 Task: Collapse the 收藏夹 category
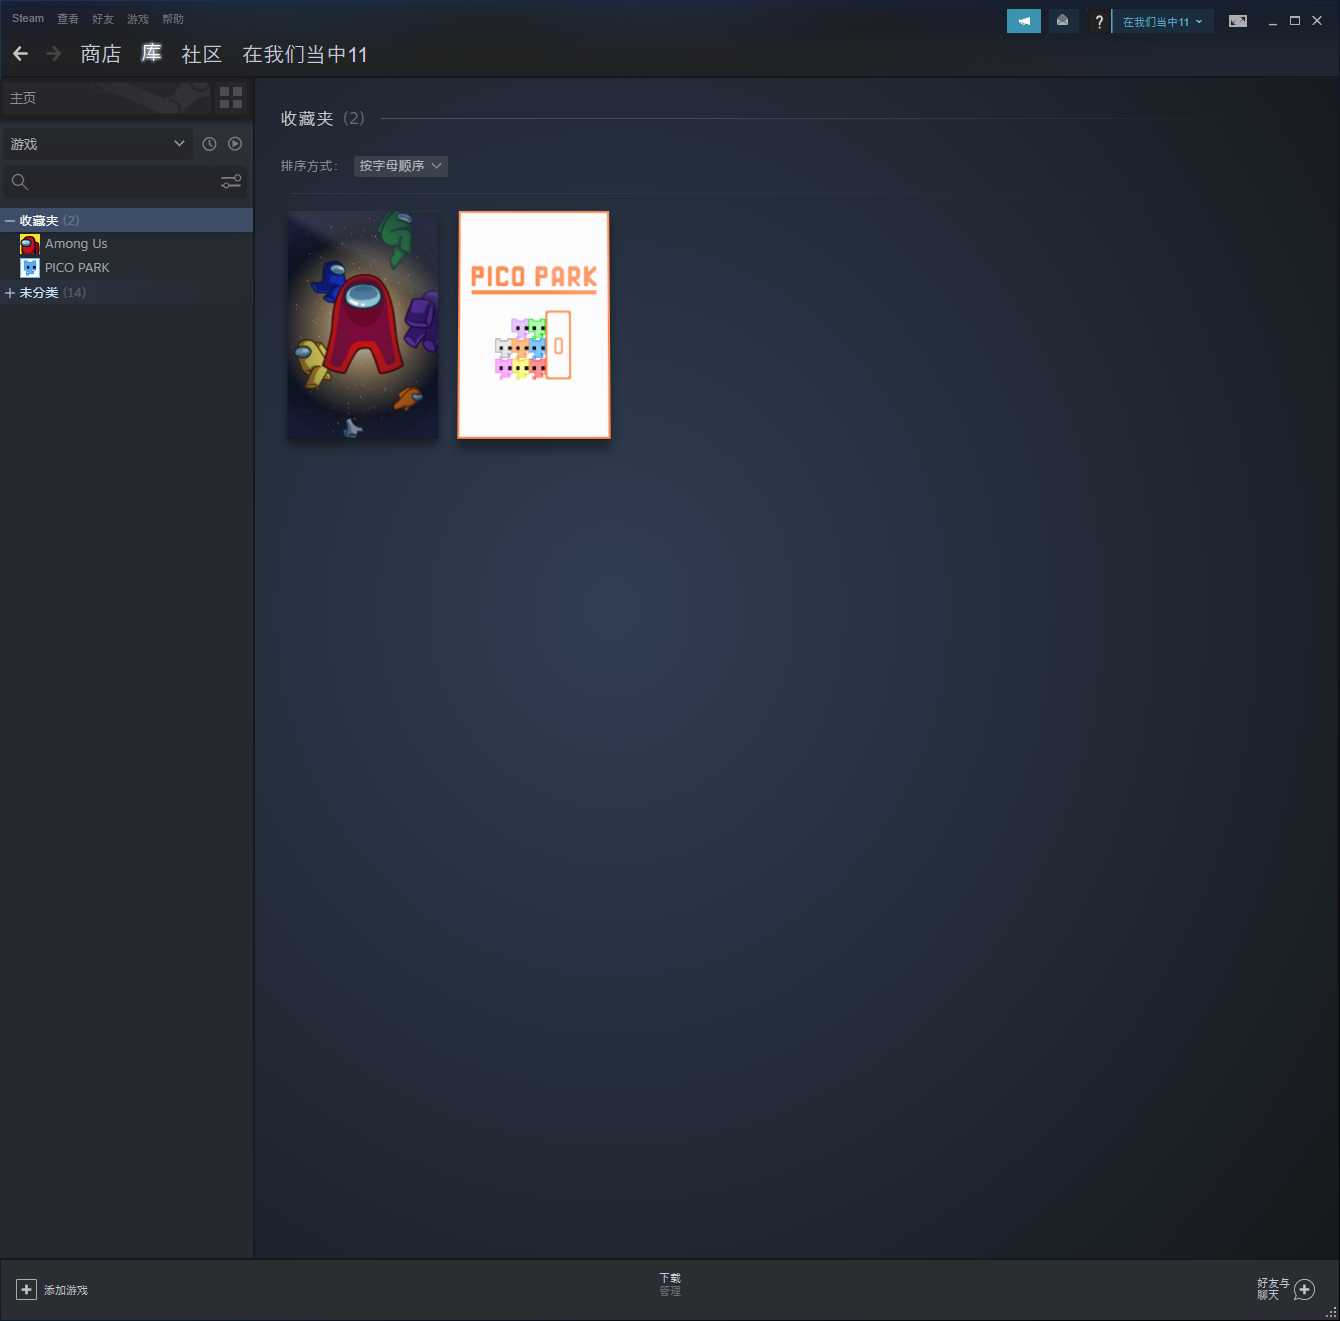click(x=10, y=221)
